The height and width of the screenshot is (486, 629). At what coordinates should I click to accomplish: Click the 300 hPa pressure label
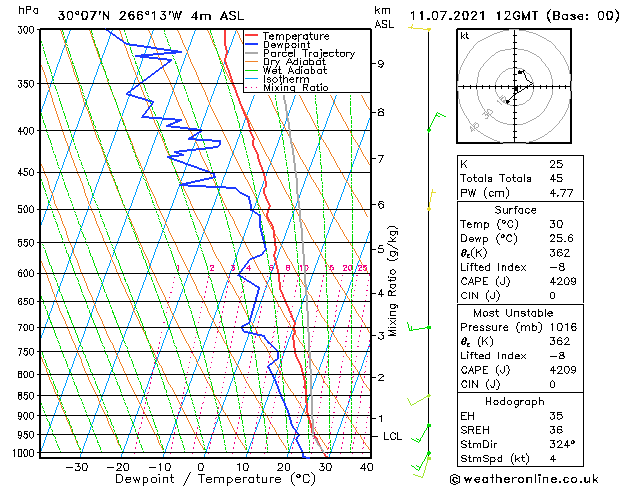pos(26,30)
